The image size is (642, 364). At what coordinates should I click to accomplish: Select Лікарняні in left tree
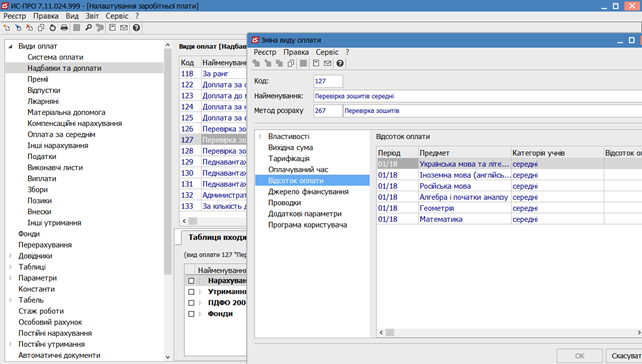coord(43,102)
